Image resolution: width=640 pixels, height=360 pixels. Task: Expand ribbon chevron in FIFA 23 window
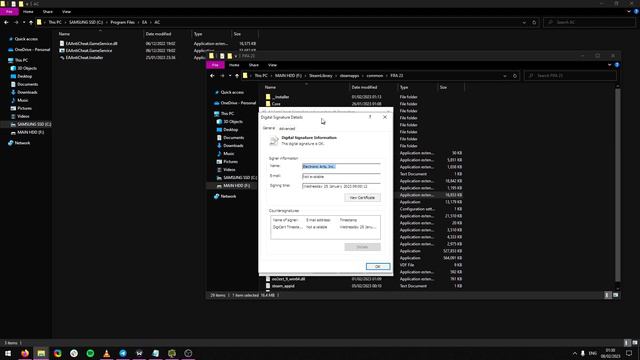609,65
